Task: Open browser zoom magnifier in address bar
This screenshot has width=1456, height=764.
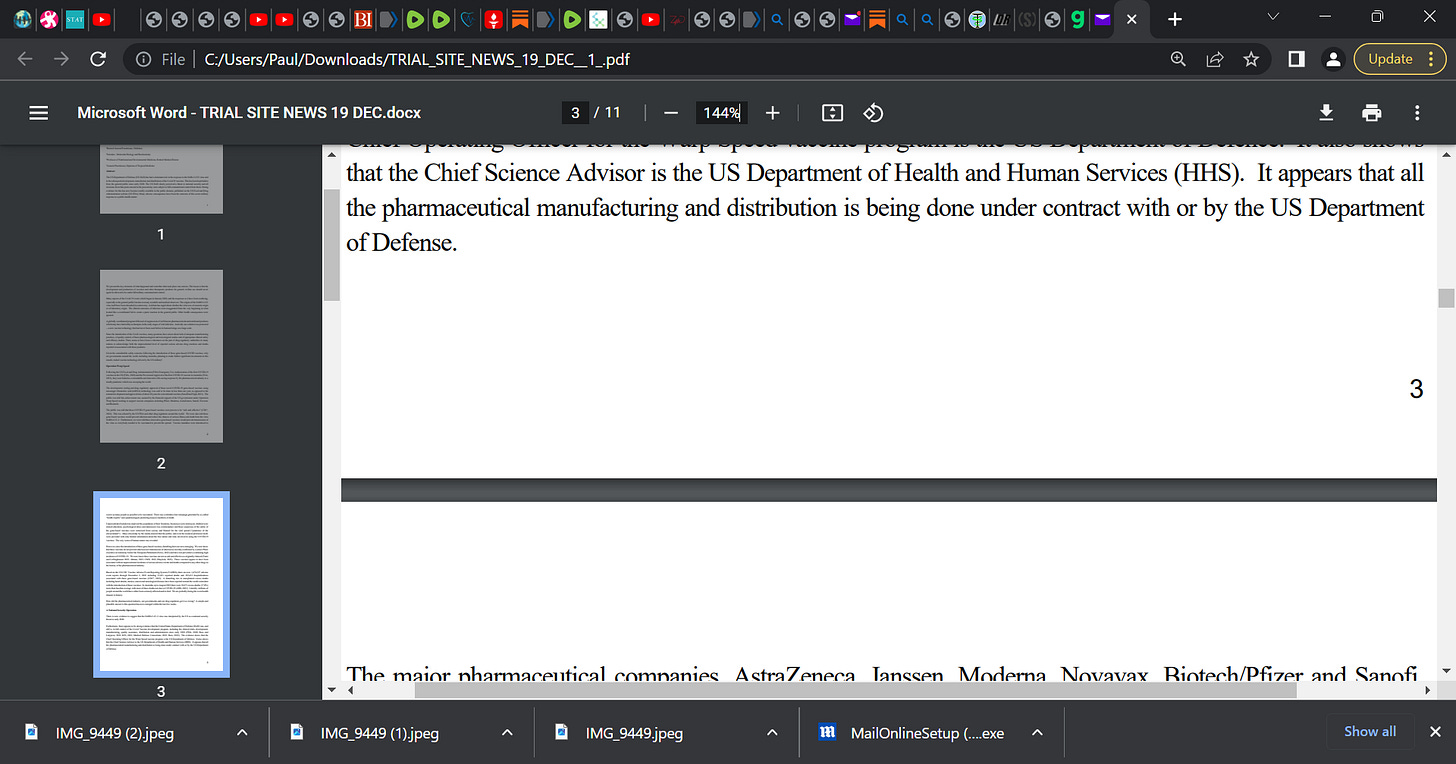Action: click(1179, 59)
